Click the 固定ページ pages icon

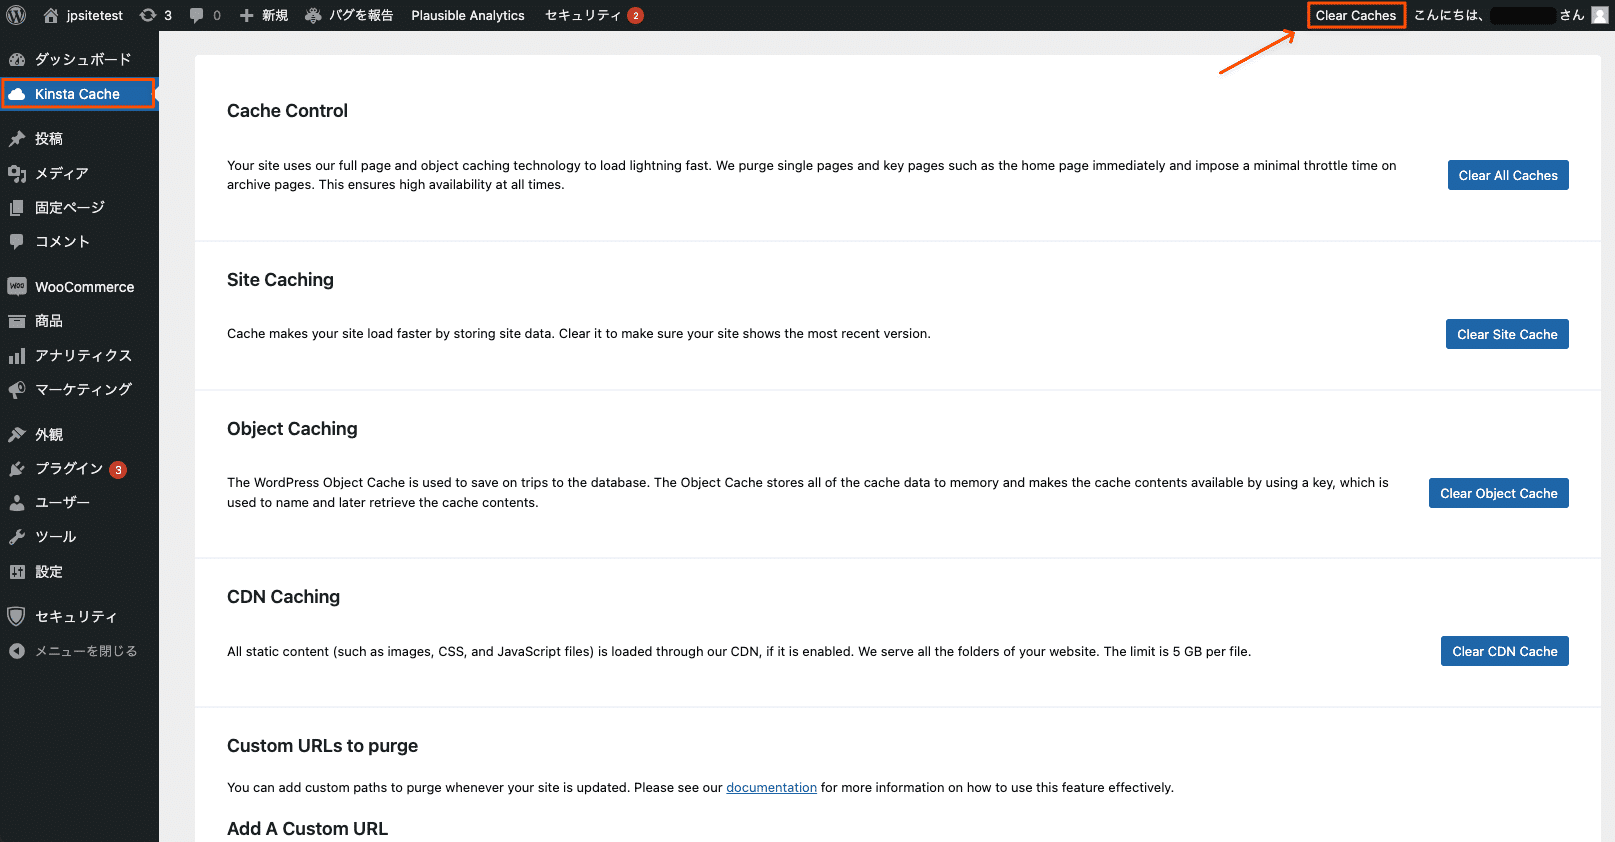click(17, 207)
